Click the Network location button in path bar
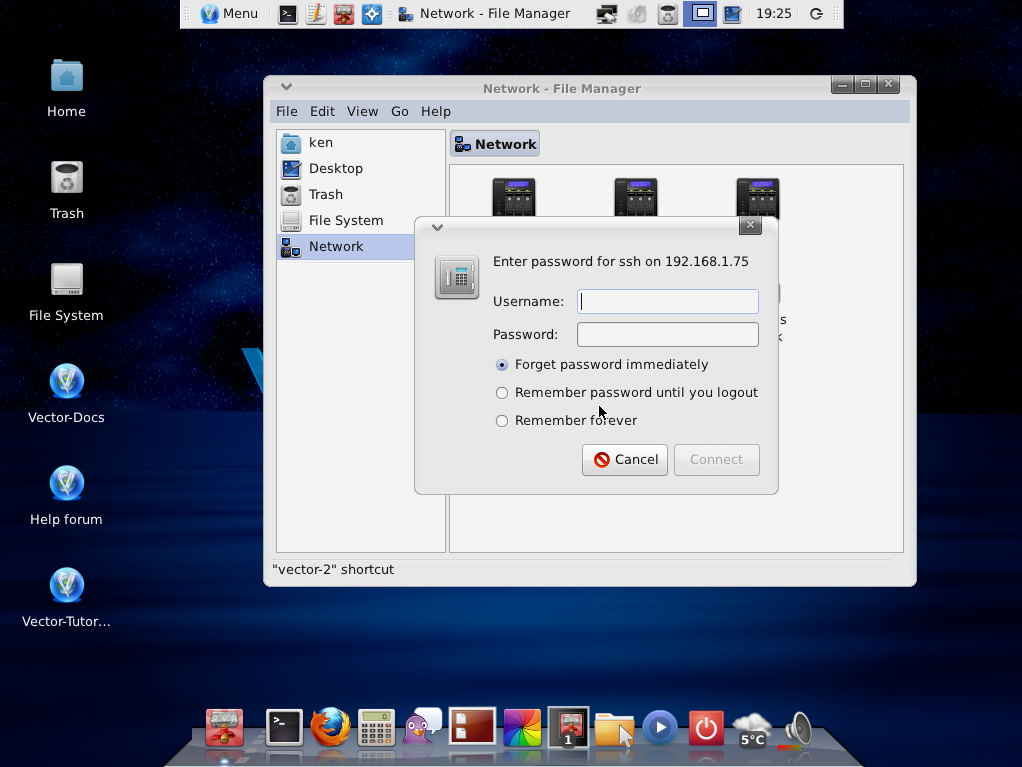Viewport: 1022px width, 767px height. [495, 144]
